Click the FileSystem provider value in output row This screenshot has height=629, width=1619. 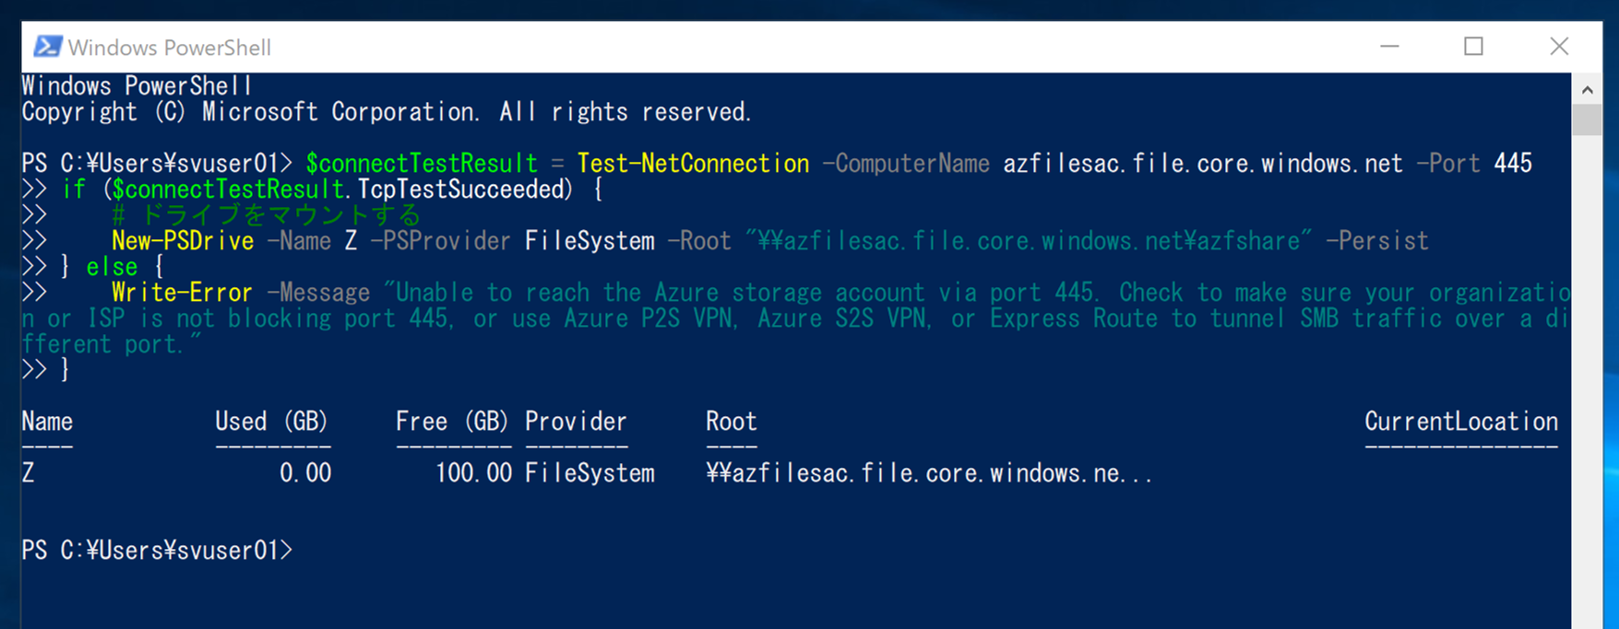[x=590, y=473]
